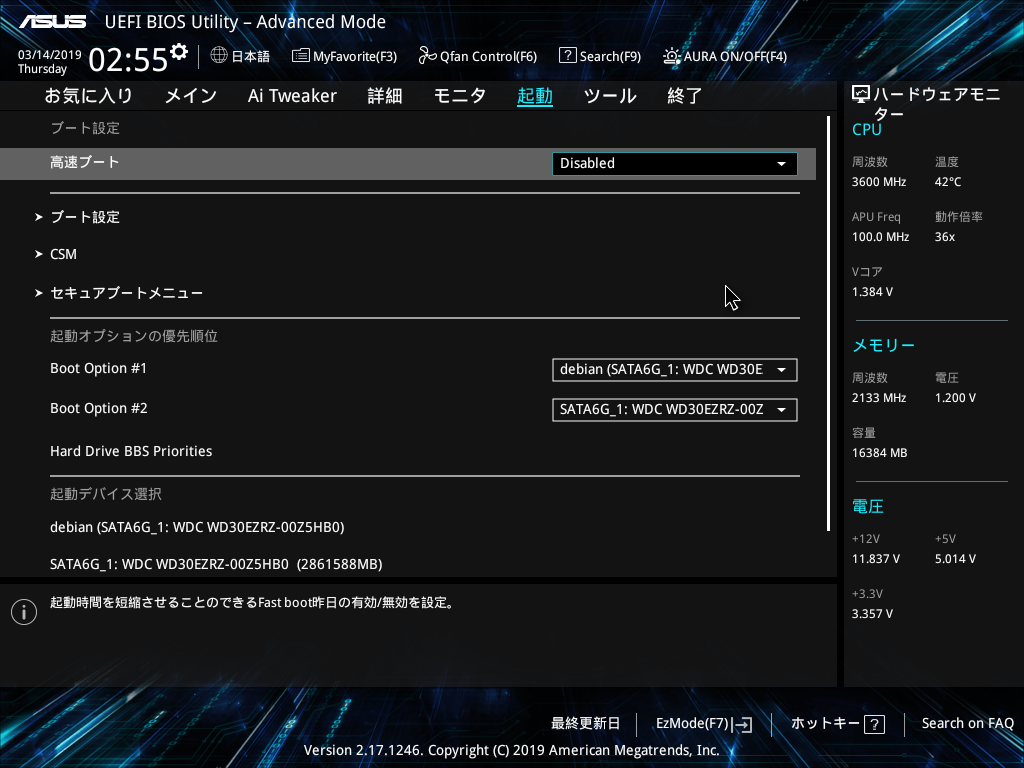Screen dimensions: 1024x768
Task: Click the 日本語 language button
Action: tap(251, 56)
